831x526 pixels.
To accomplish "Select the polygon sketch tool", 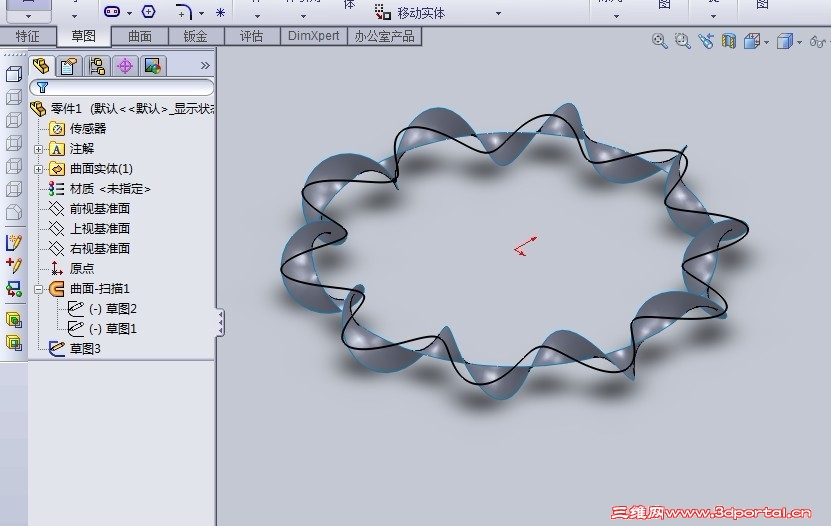I will tap(148, 11).
